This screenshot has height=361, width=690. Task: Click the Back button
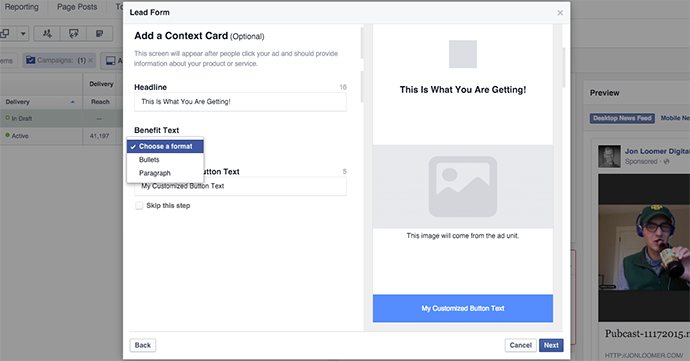tap(143, 345)
